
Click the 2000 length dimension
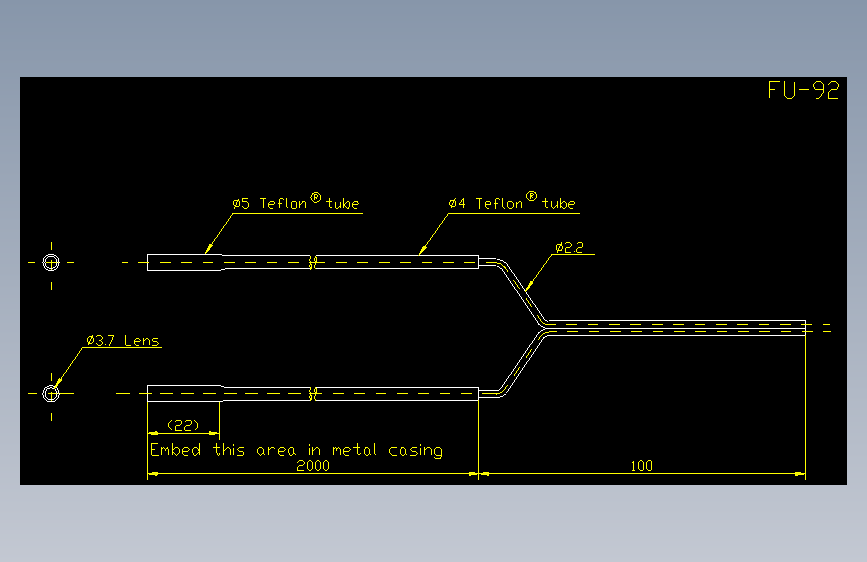point(313,466)
